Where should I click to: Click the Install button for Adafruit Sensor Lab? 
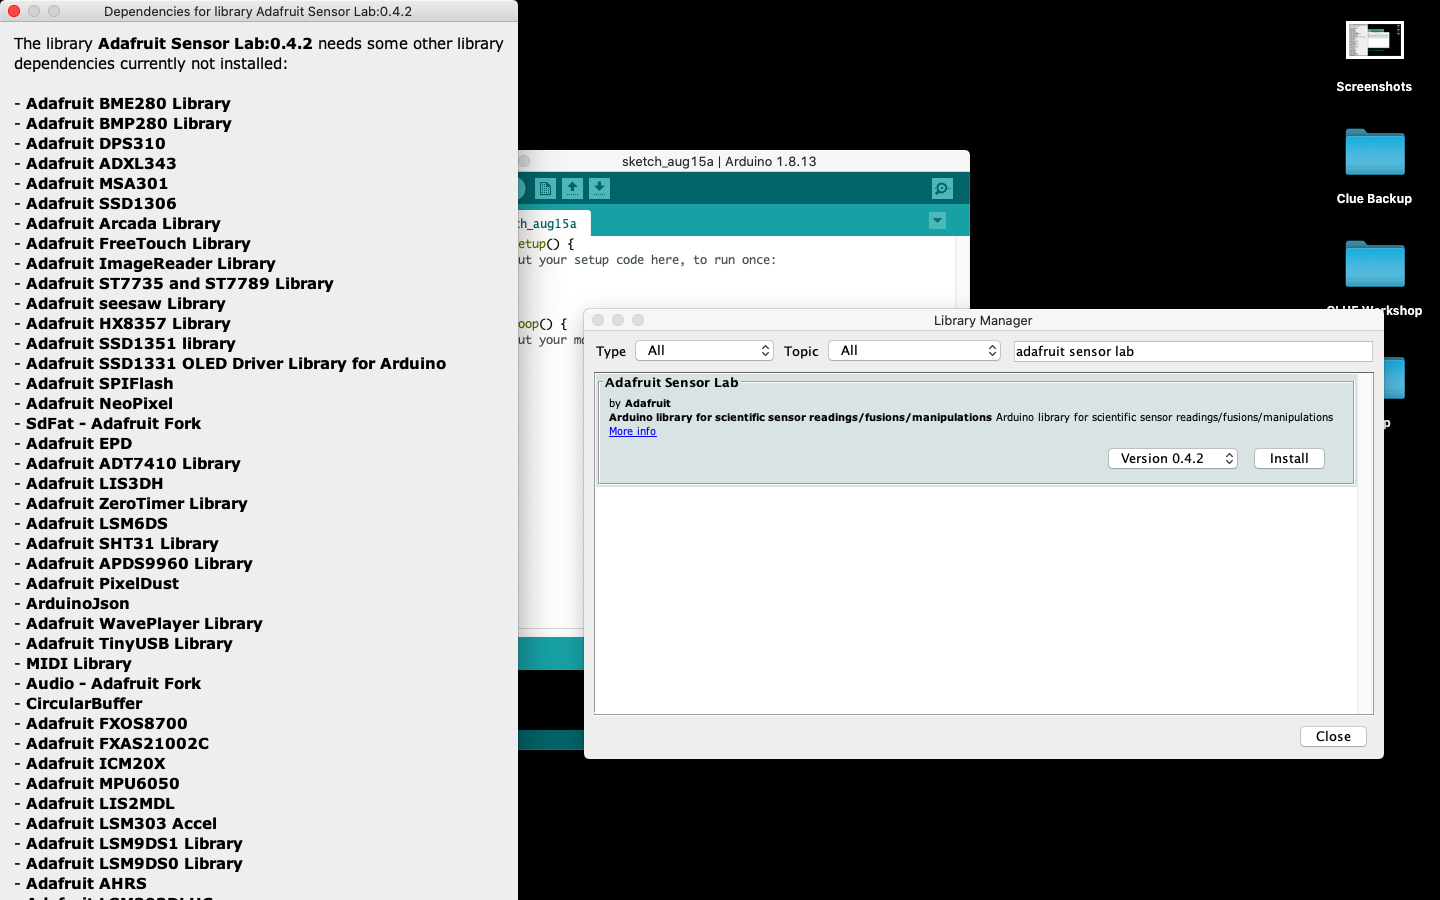1289,458
